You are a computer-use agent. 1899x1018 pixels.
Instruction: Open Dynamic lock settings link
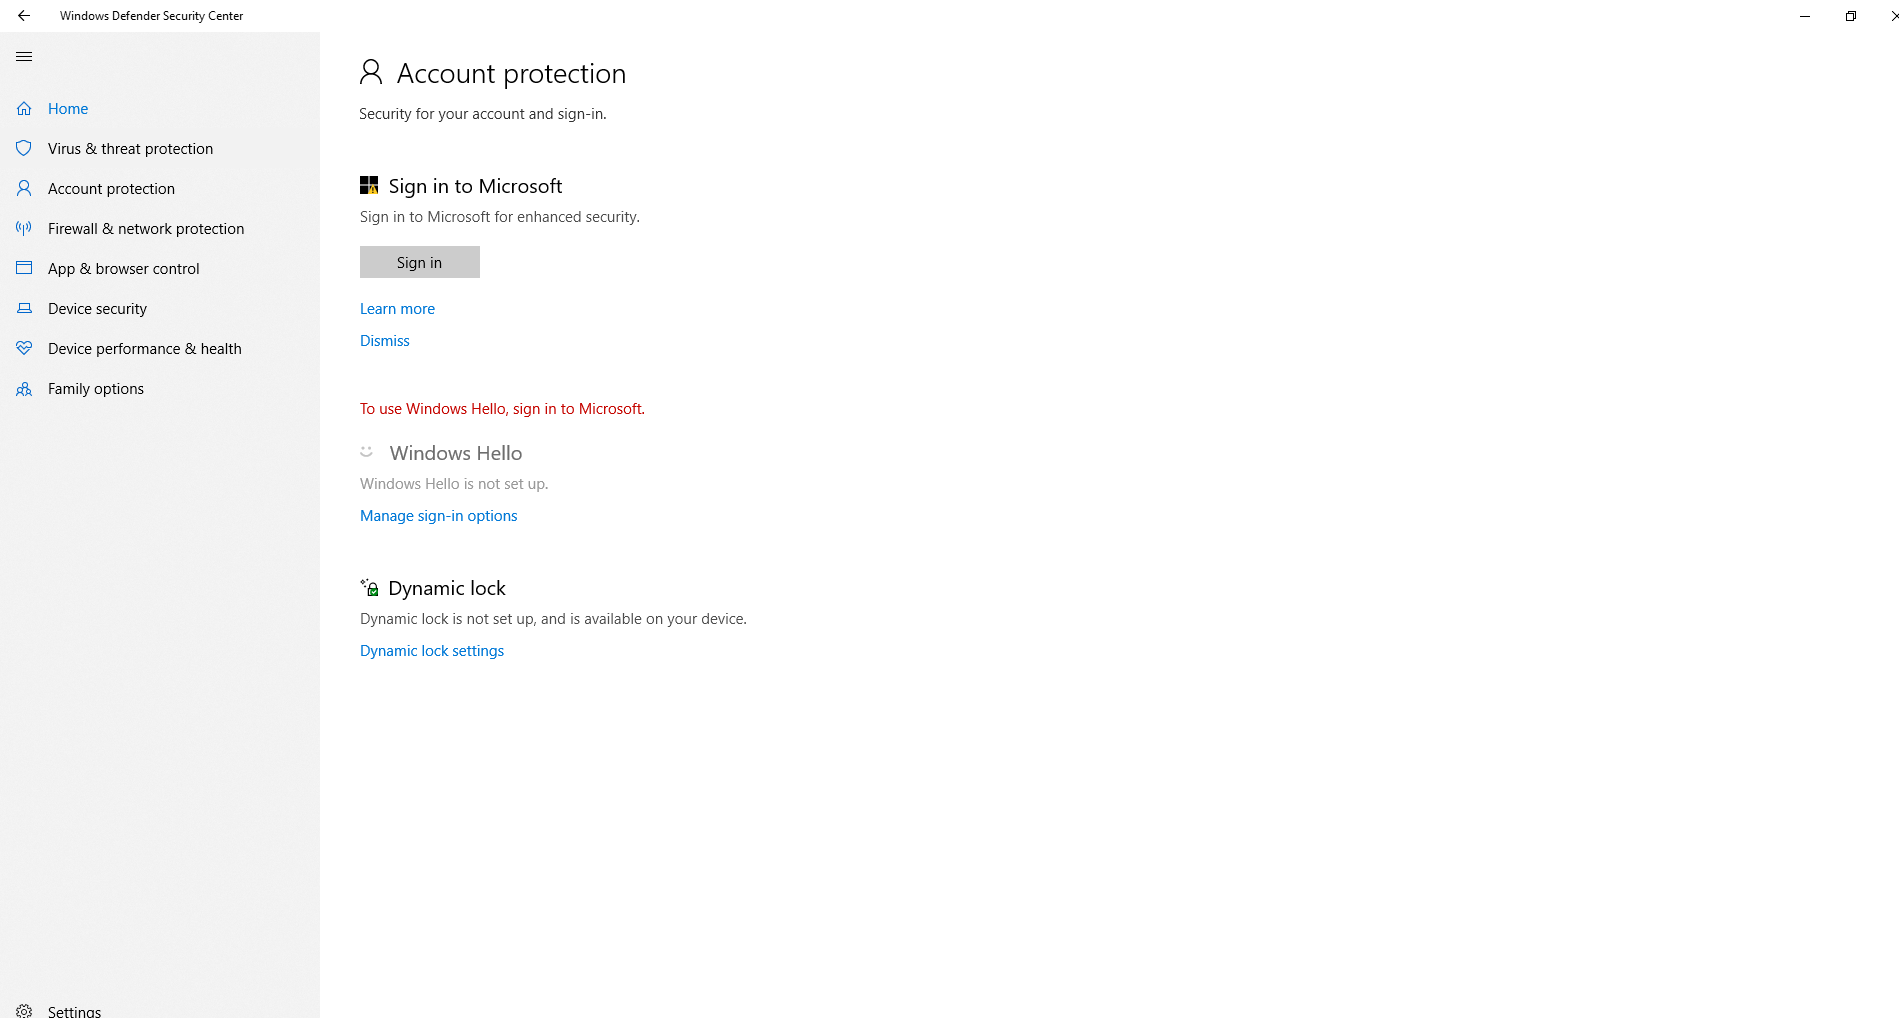432,651
